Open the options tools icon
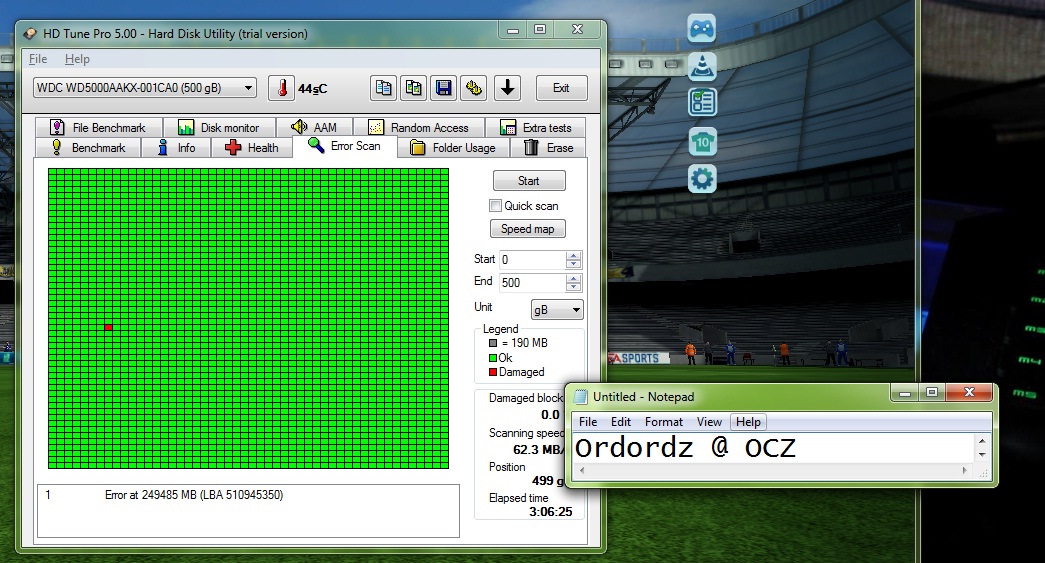The image size is (1045, 563). tap(474, 88)
